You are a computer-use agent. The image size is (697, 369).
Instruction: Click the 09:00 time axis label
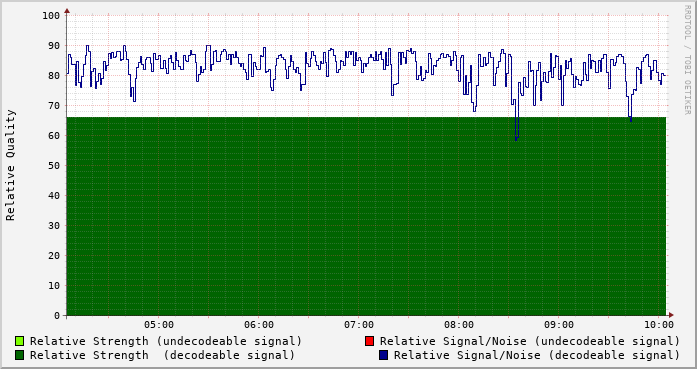[x=559, y=325]
